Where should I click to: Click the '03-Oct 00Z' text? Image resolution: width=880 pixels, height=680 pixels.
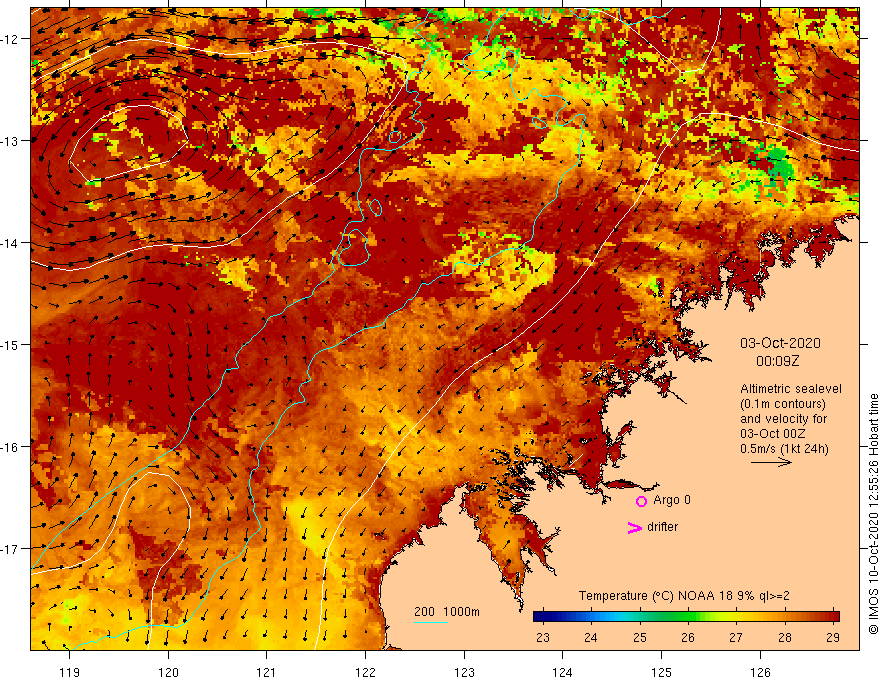tap(772, 434)
